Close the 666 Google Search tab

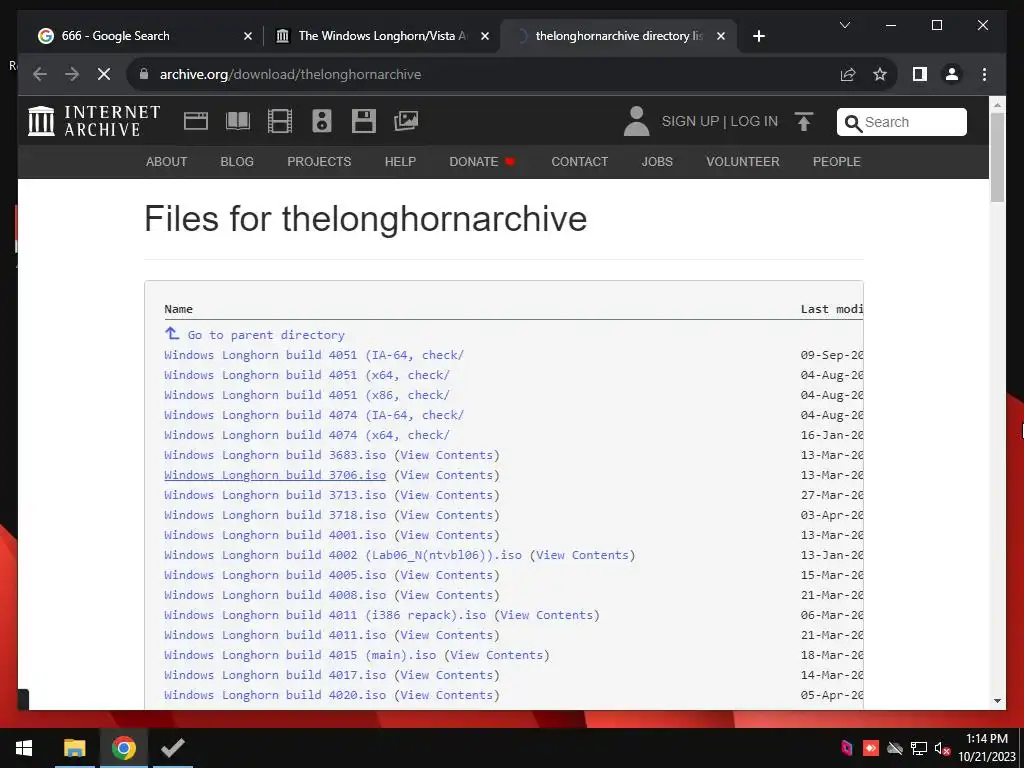[248, 37]
